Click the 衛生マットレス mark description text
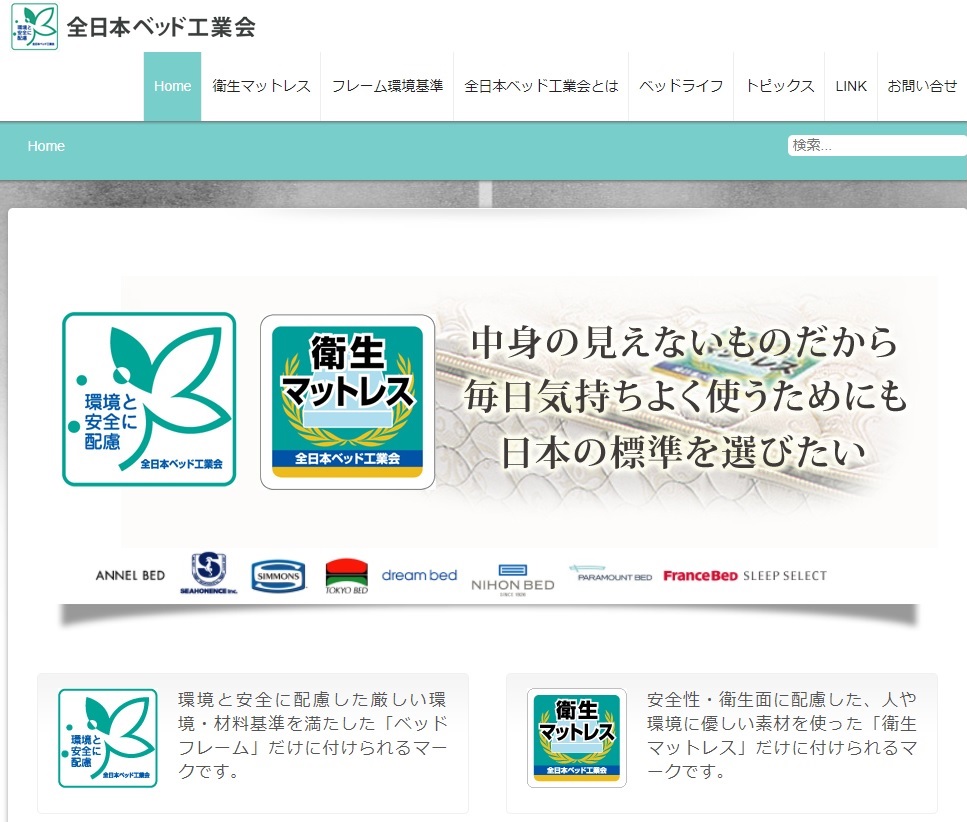 pyautogui.click(x=782, y=735)
